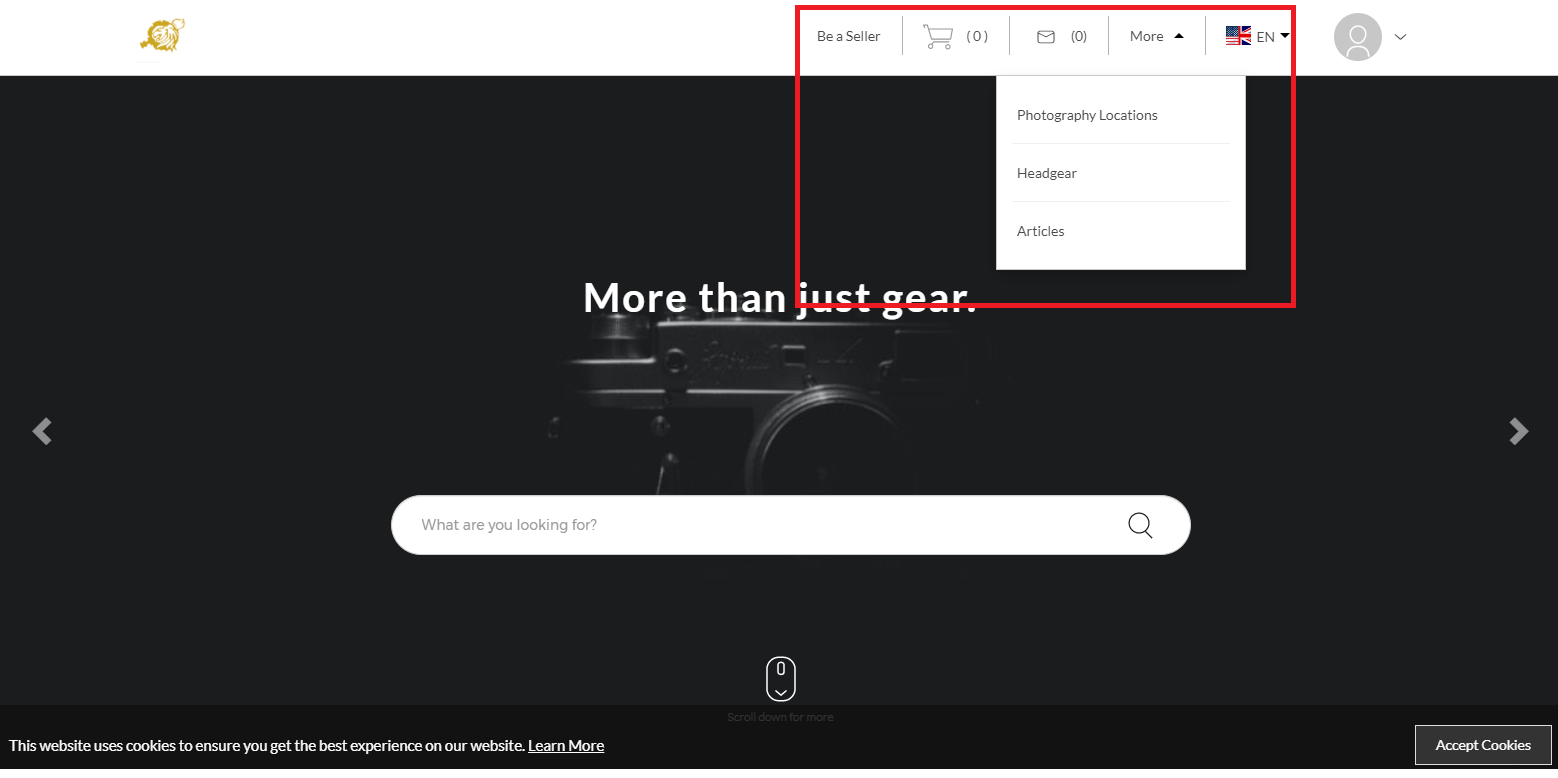Open the EN language dropdown
This screenshot has width=1558, height=778.
point(1272,36)
